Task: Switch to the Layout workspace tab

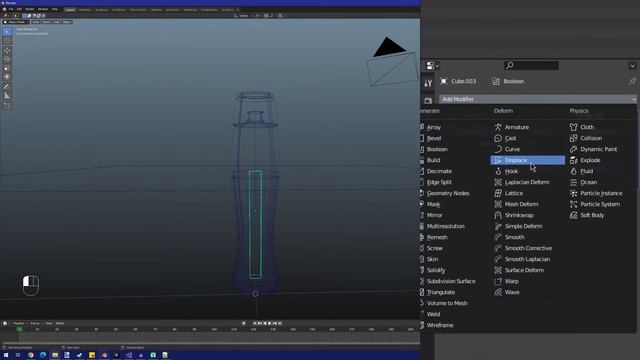Action: tap(70, 10)
